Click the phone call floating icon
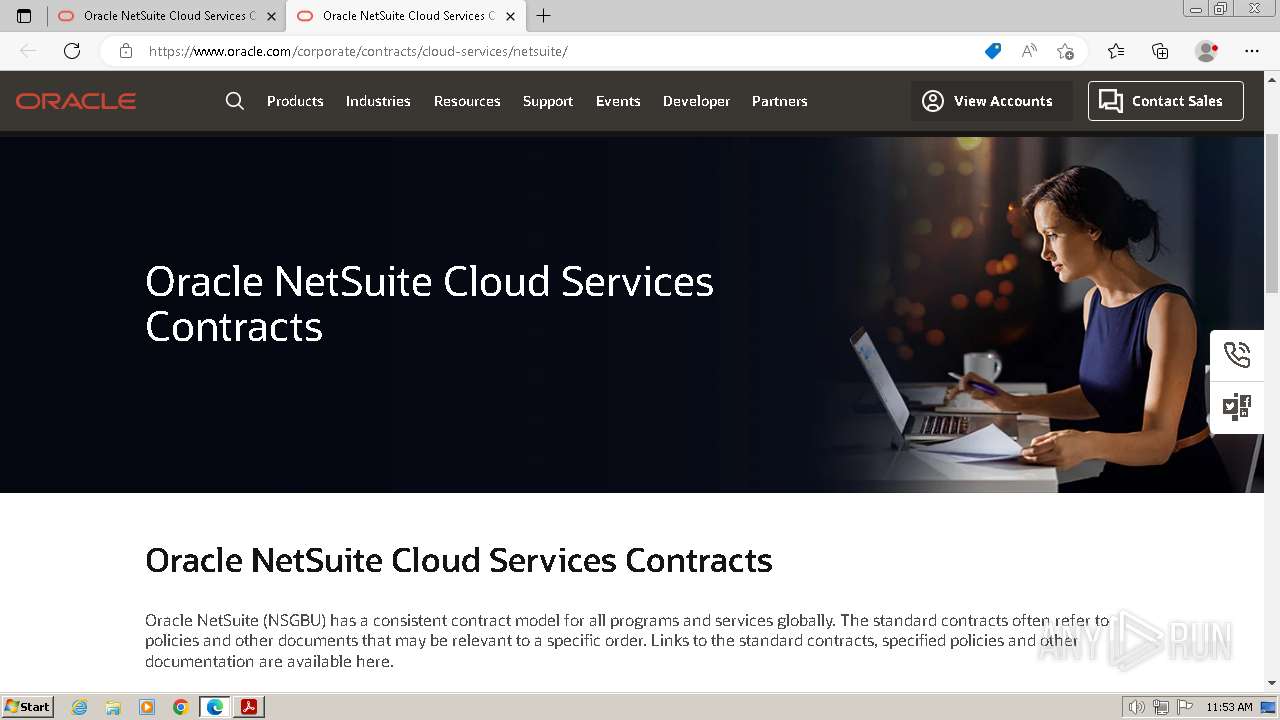Image resolution: width=1280 pixels, height=720 pixels. click(x=1237, y=355)
